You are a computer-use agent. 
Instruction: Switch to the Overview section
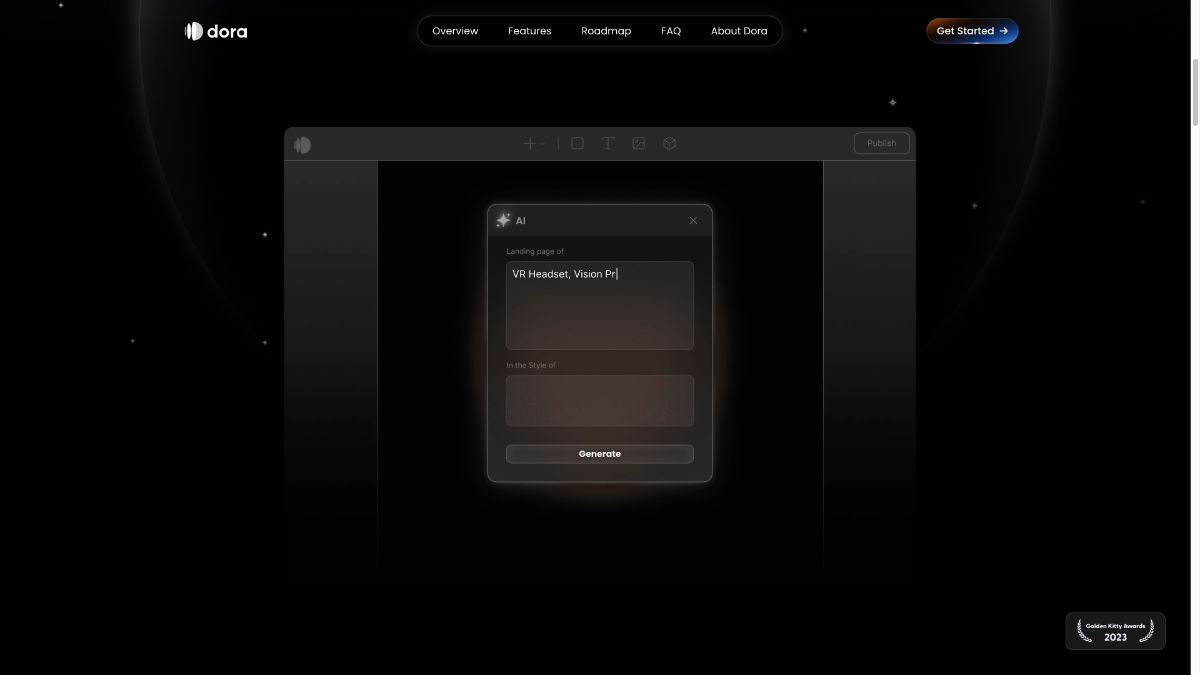click(455, 31)
